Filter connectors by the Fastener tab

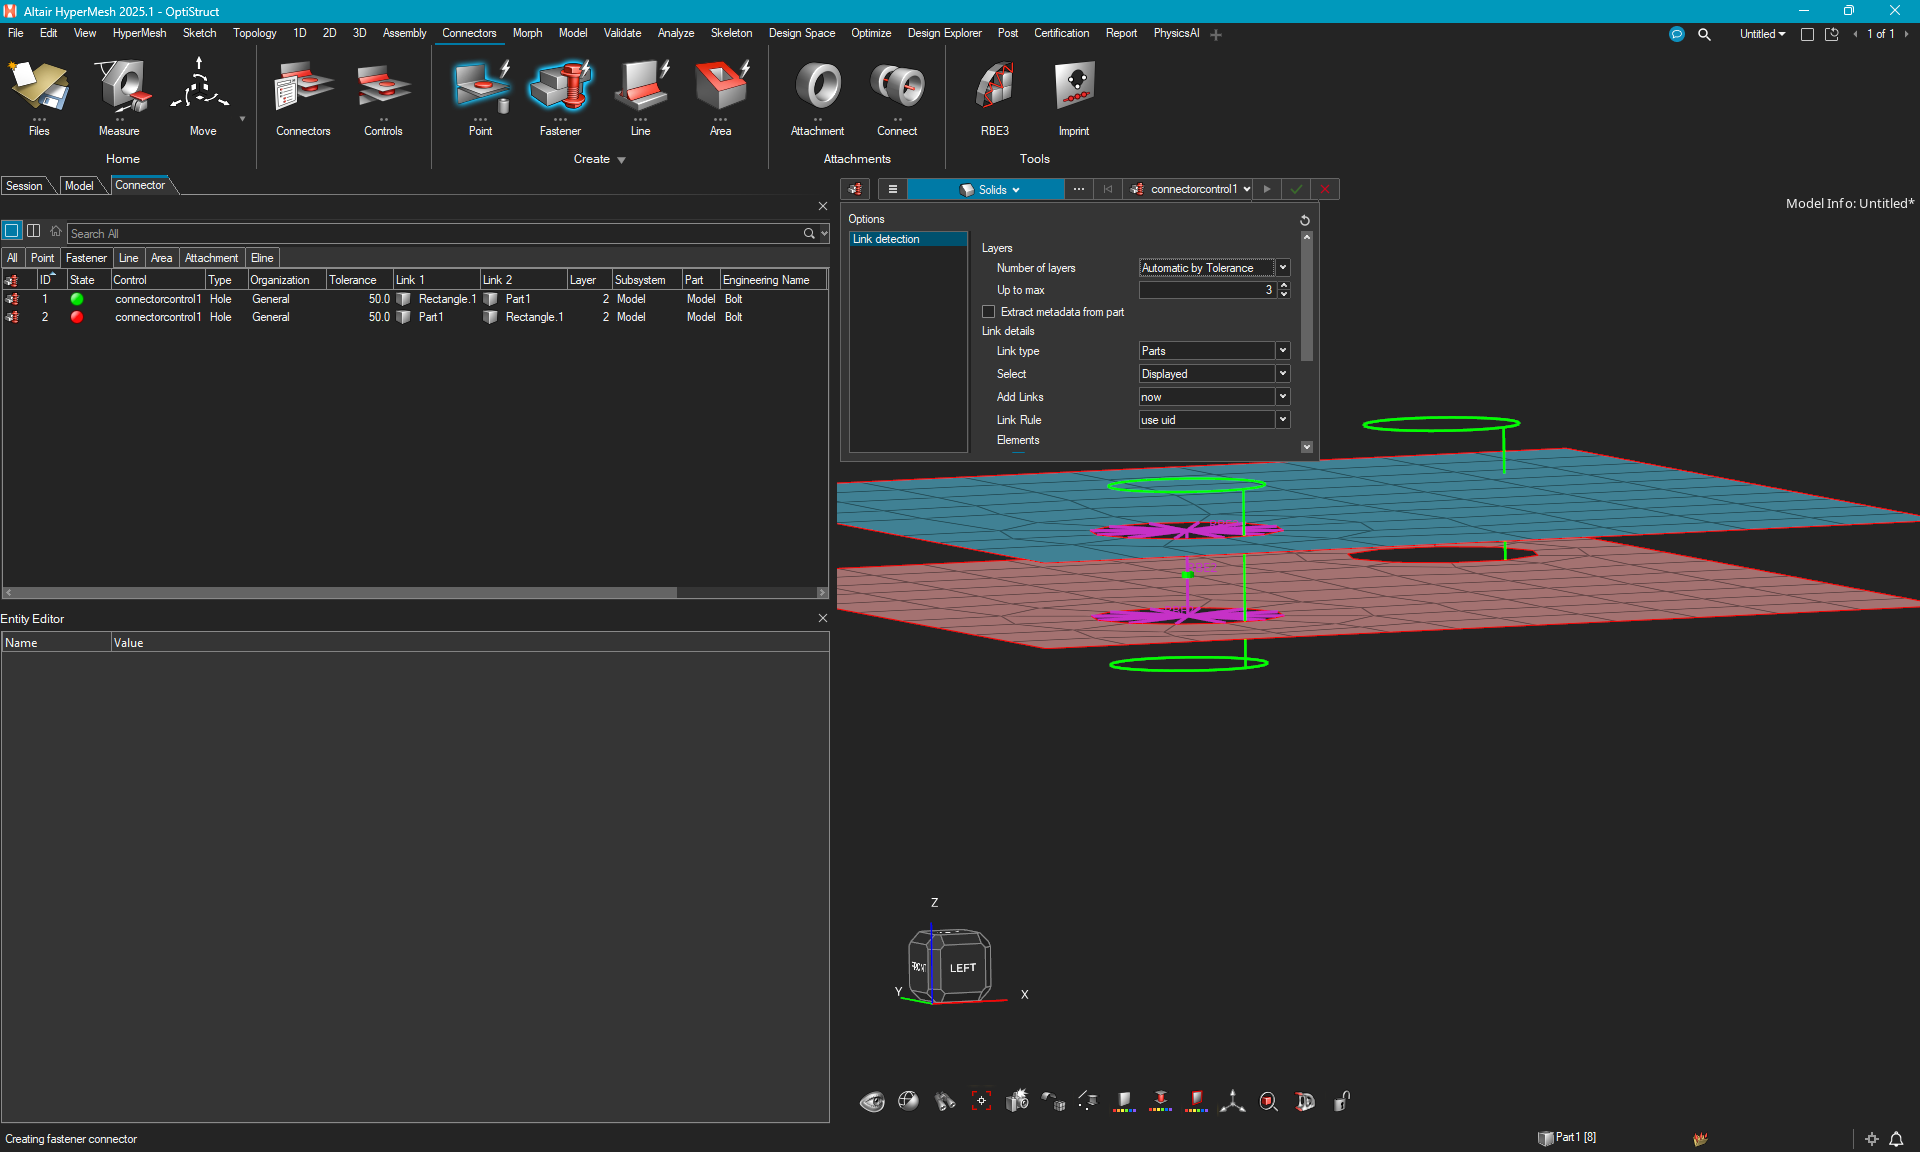click(86, 258)
